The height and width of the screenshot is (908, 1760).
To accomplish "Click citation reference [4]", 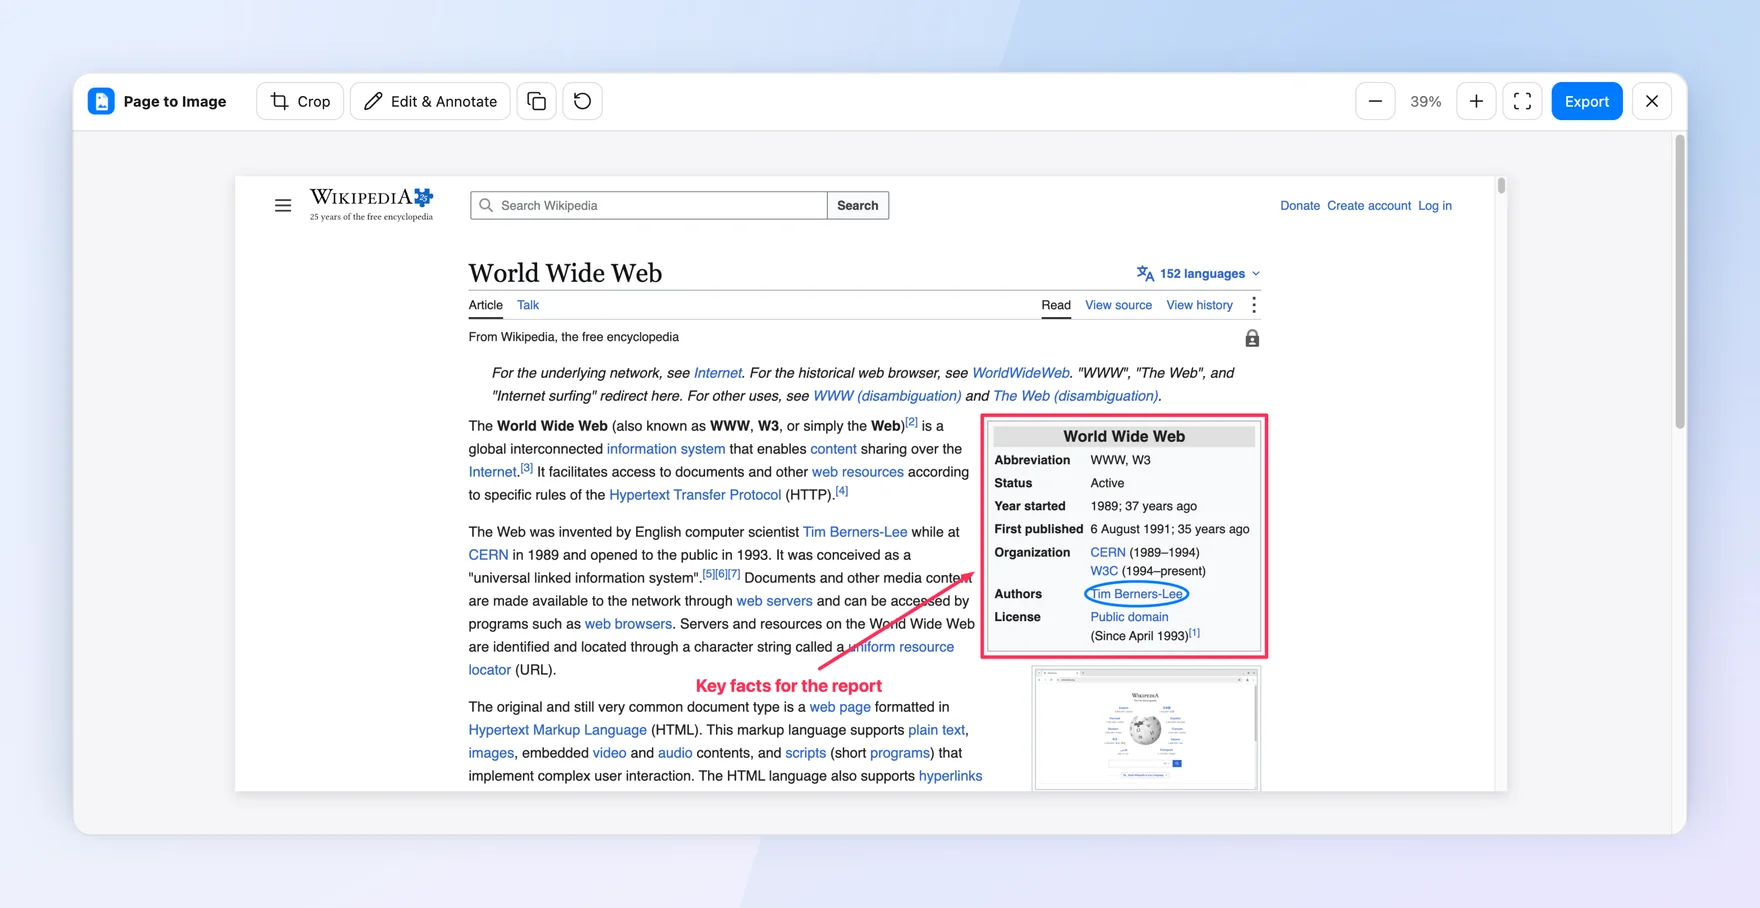I will pos(842,491).
